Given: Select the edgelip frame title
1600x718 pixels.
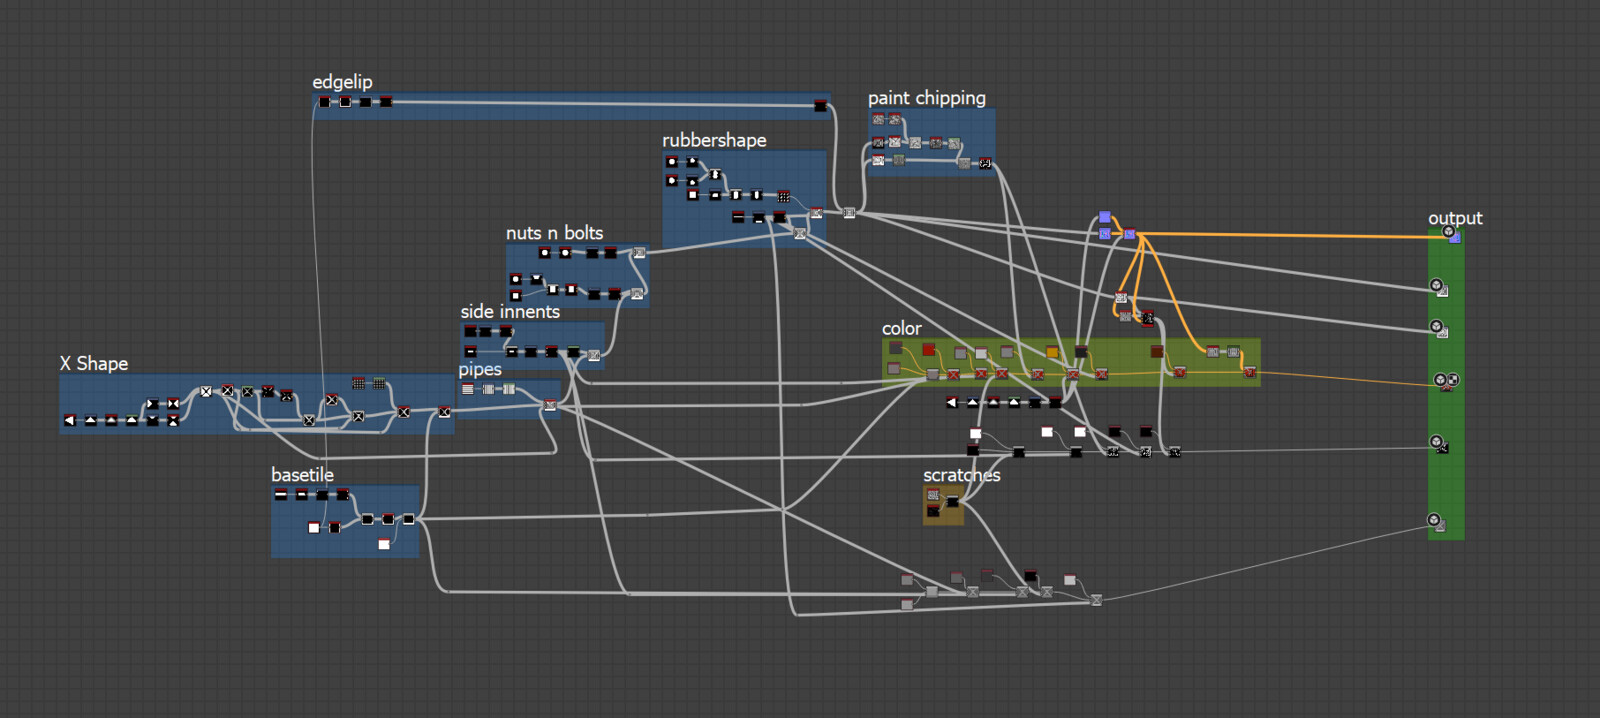Looking at the screenshot, I should [x=342, y=82].
